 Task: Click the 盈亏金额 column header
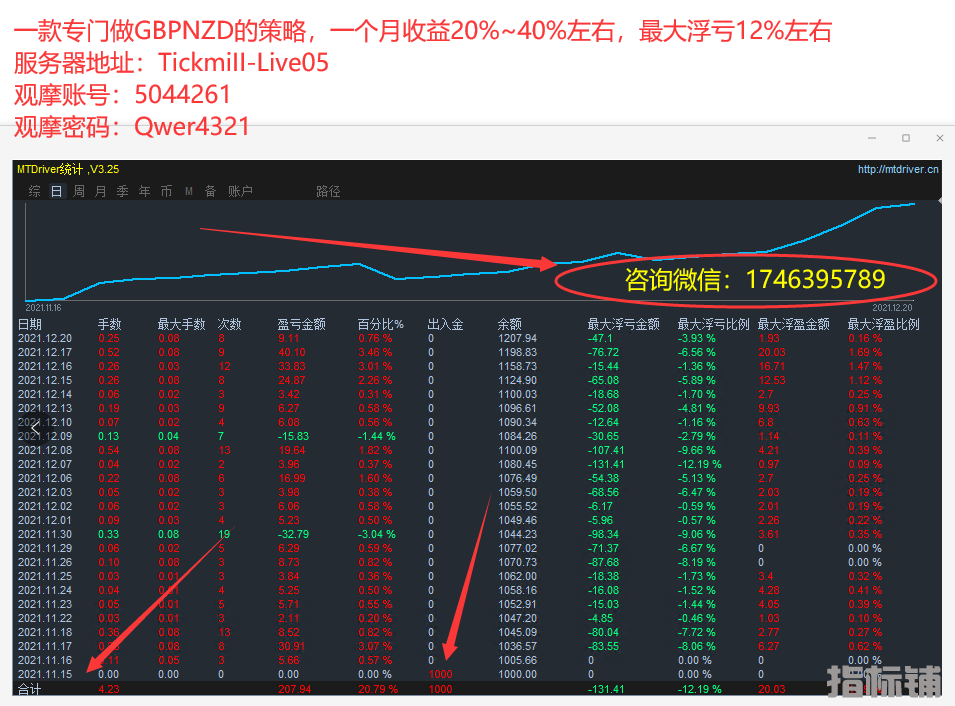pos(301,324)
